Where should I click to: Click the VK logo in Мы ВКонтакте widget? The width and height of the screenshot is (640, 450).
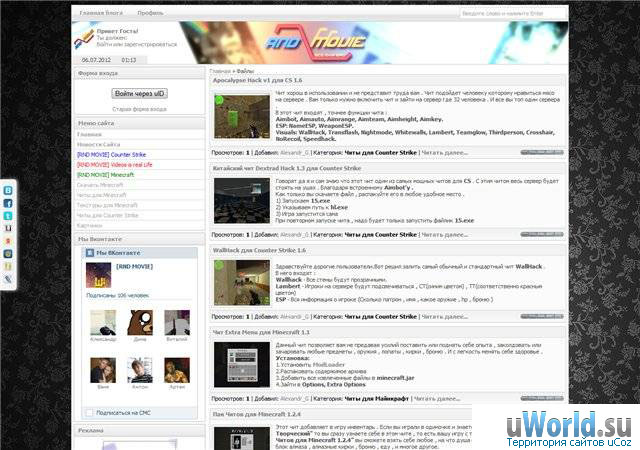(89, 253)
